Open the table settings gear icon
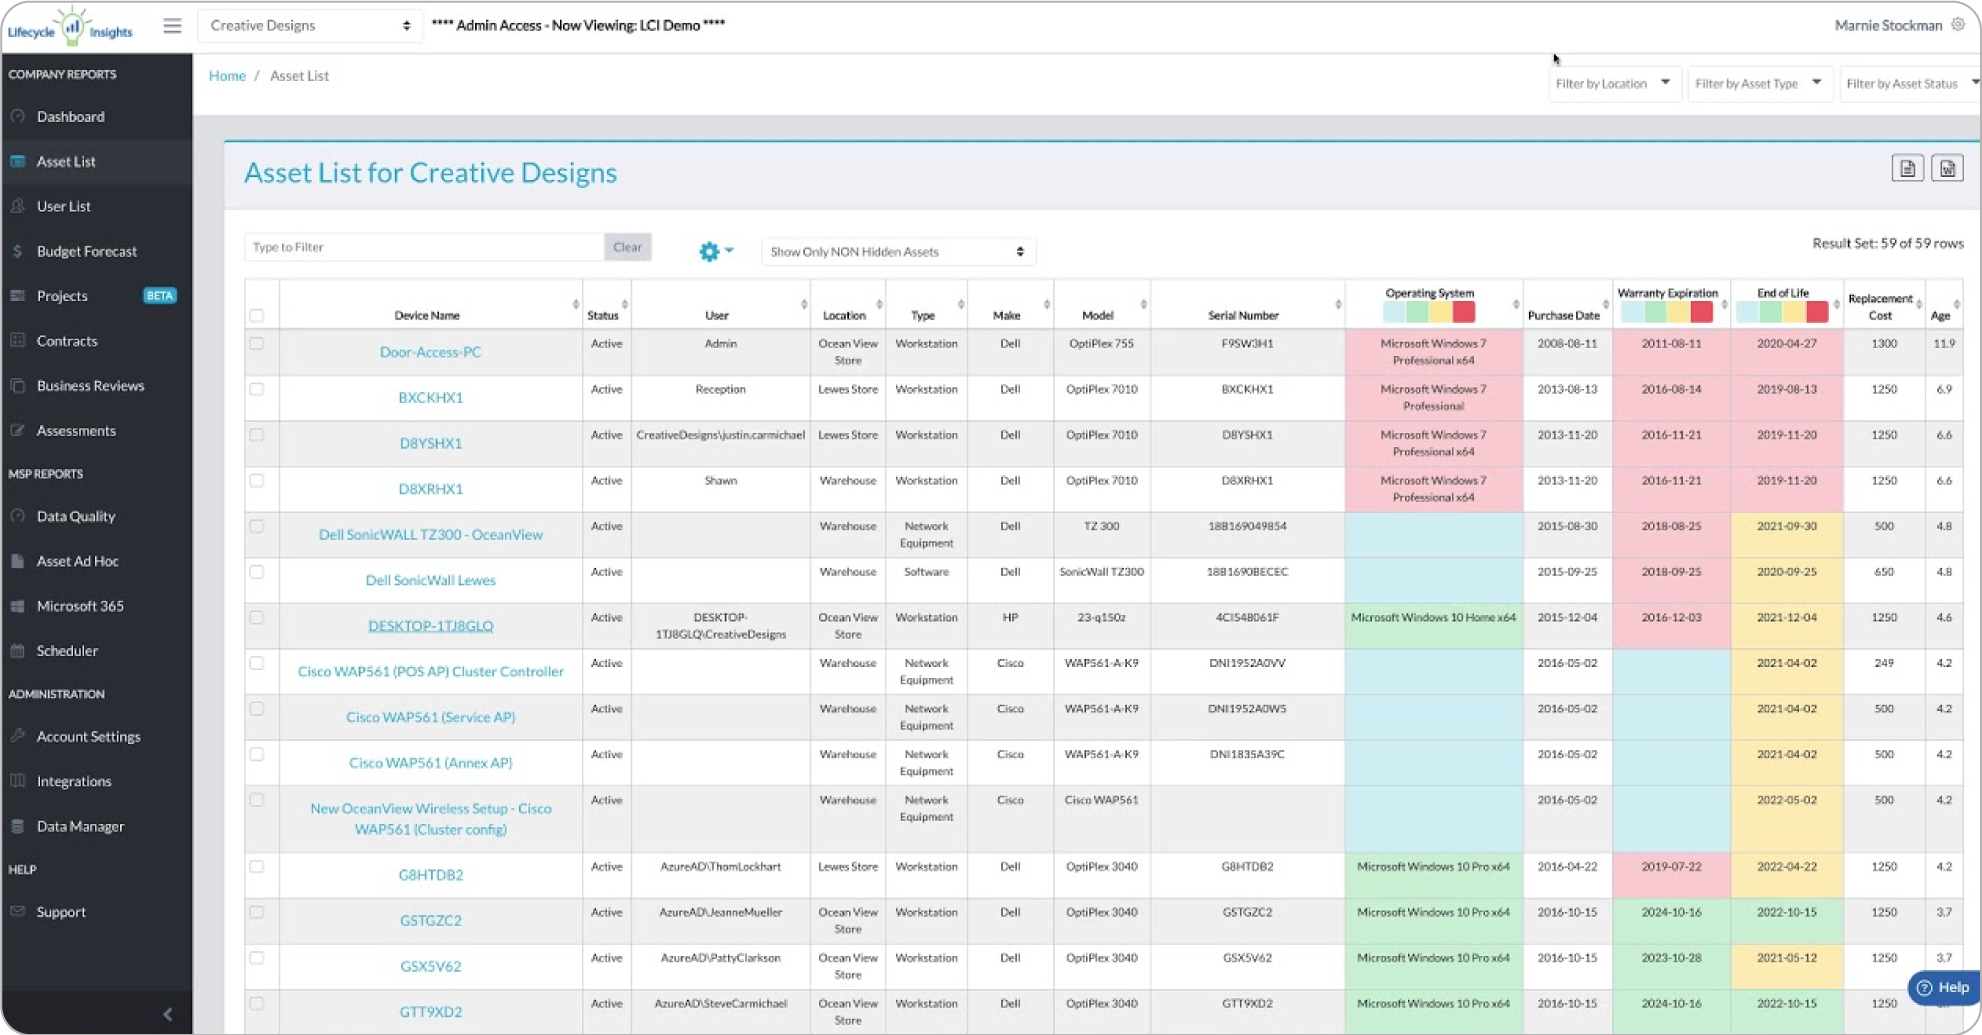 point(710,251)
